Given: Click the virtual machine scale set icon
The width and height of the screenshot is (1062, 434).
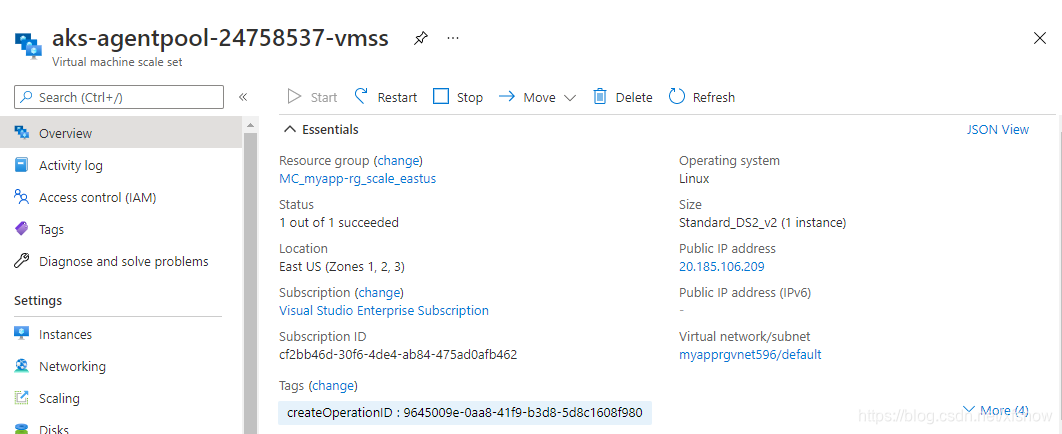Looking at the screenshot, I should click(x=28, y=45).
